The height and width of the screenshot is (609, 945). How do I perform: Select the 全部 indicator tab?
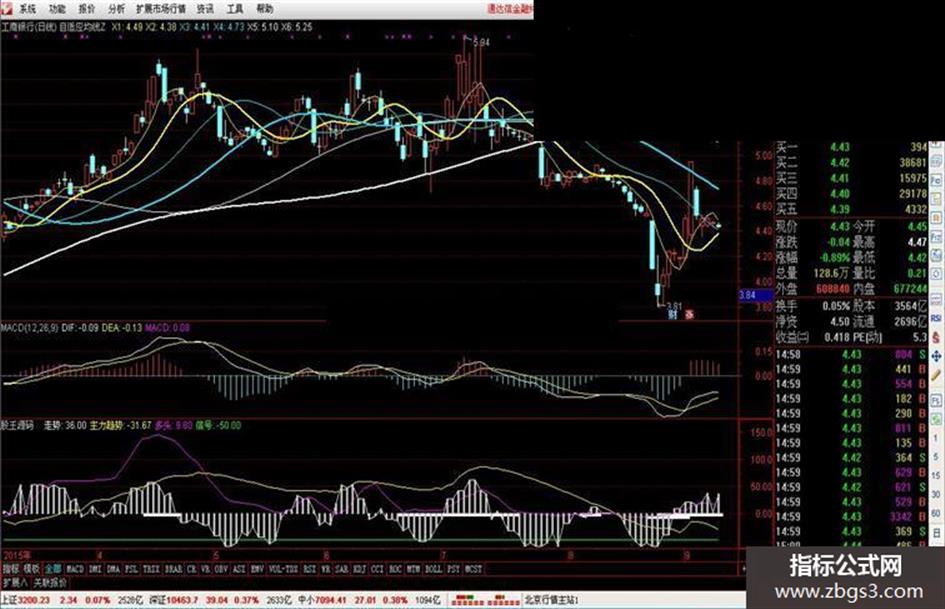(53, 569)
